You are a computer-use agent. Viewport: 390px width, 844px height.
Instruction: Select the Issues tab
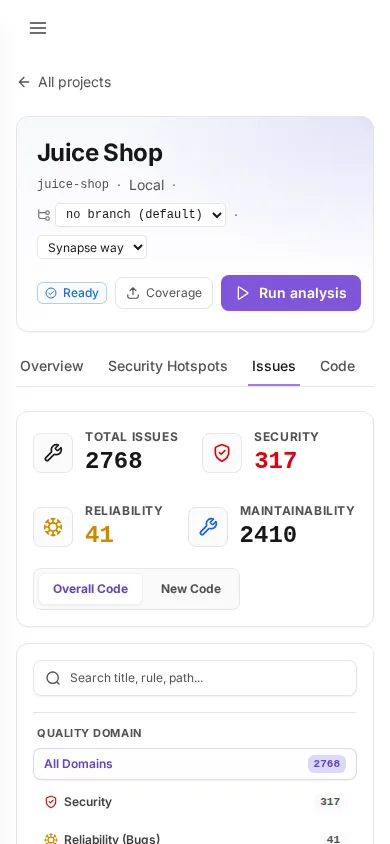274,366
